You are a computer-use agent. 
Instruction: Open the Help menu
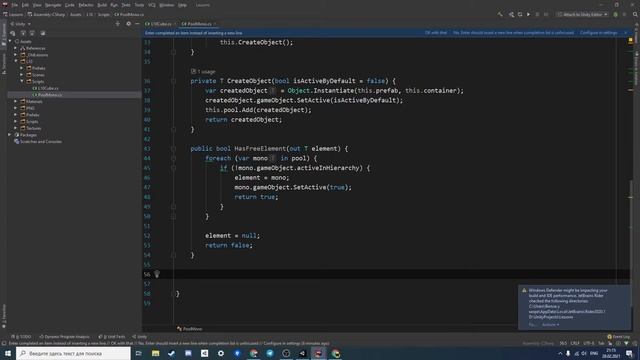click(182, 5)
